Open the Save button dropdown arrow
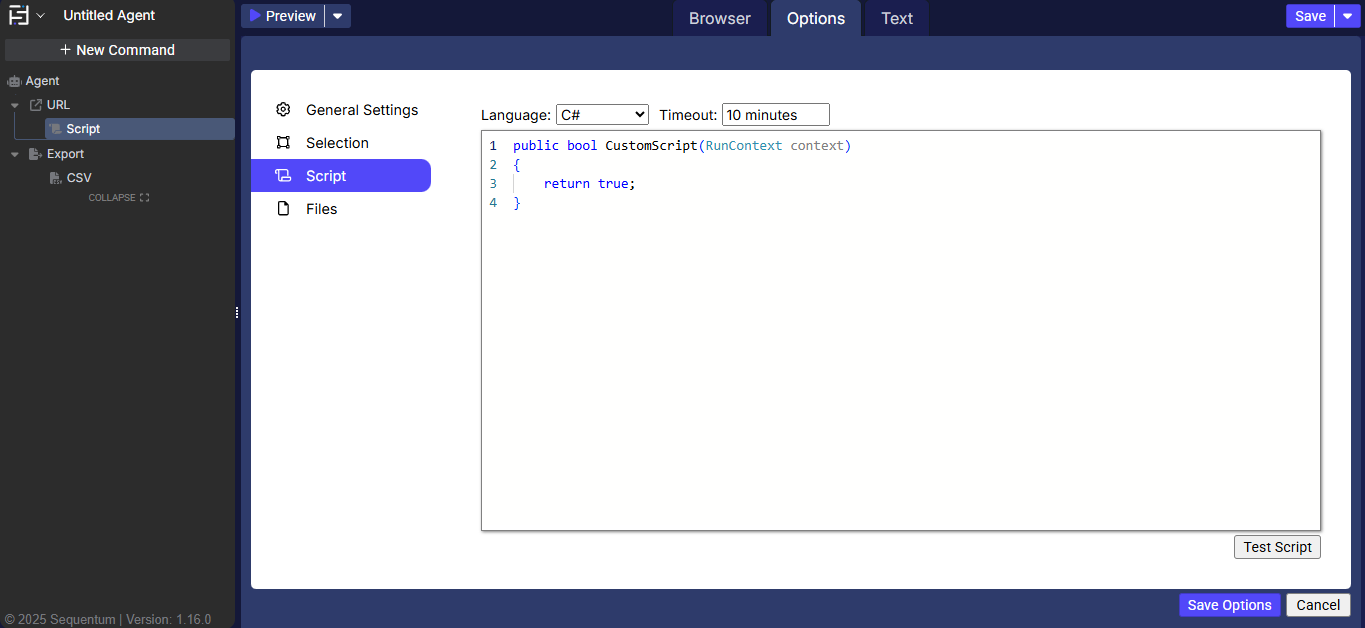 point(1348,16)
